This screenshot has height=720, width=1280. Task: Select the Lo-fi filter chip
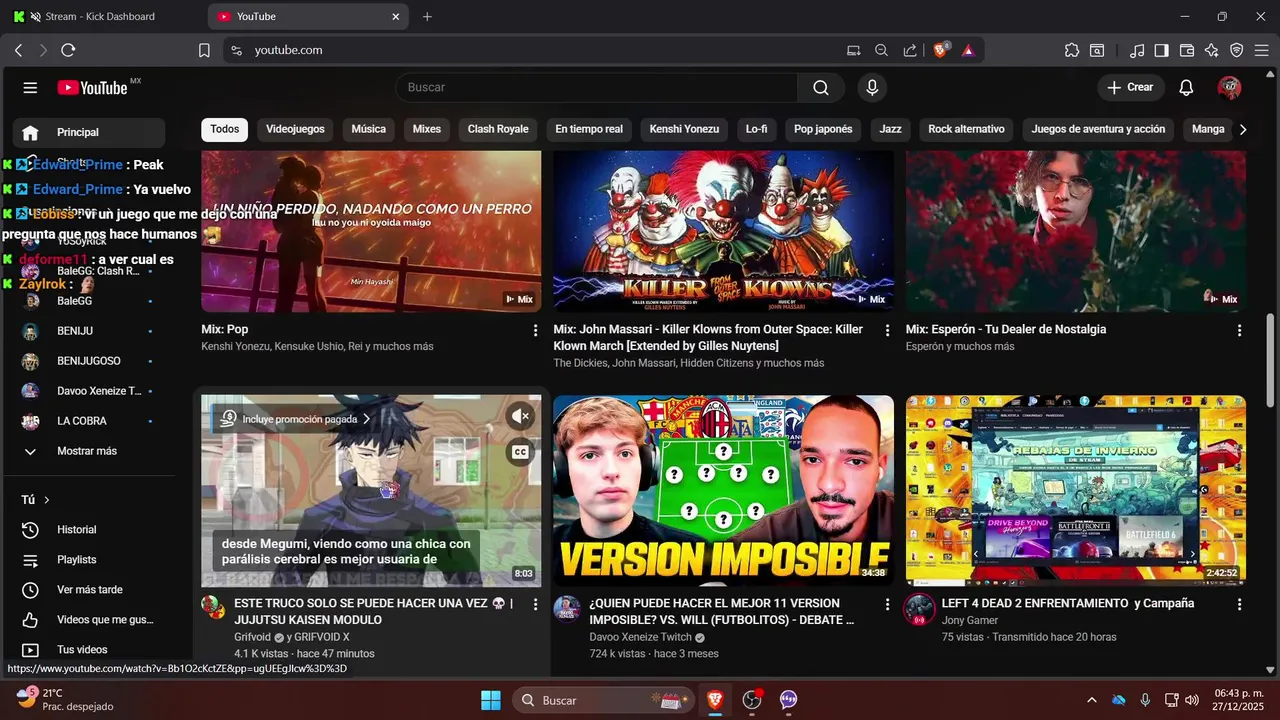[756, 130]
